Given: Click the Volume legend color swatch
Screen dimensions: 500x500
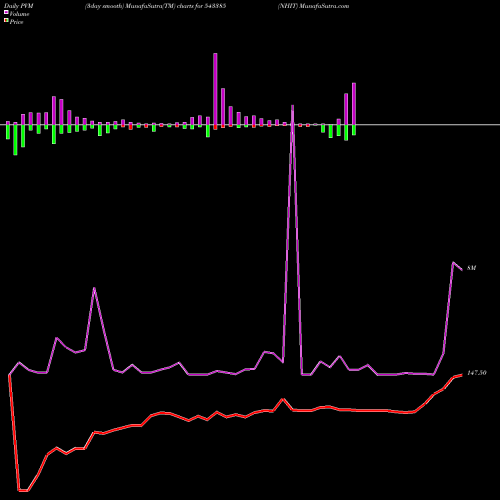Looking at the screenshot, I should click(6, 12).
